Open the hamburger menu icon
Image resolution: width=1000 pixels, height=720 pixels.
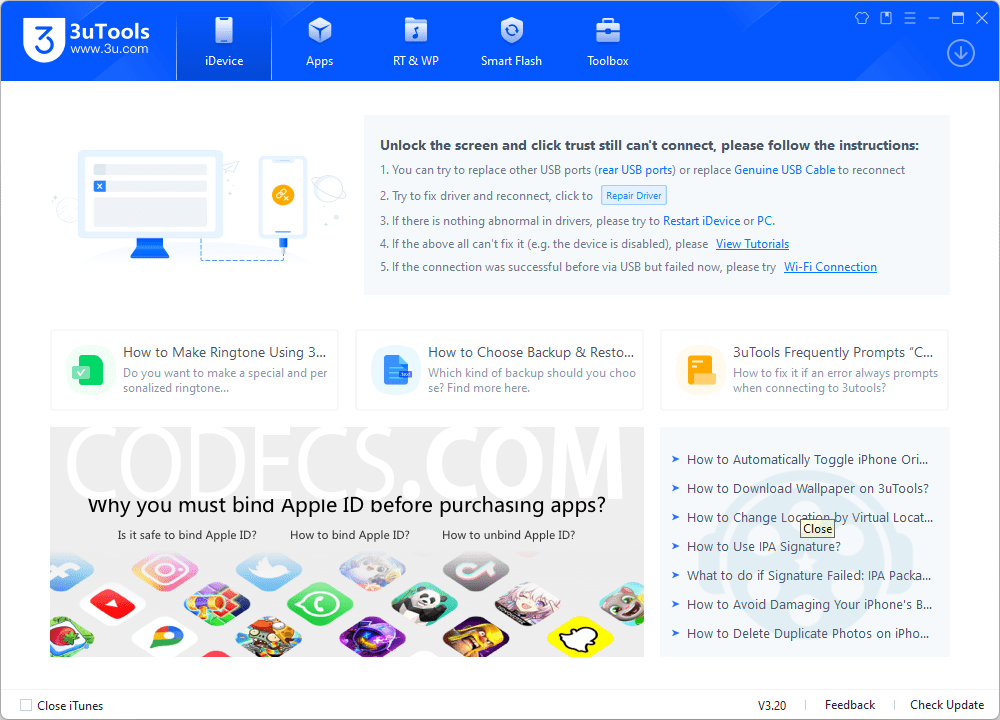[x=910, y=18]
